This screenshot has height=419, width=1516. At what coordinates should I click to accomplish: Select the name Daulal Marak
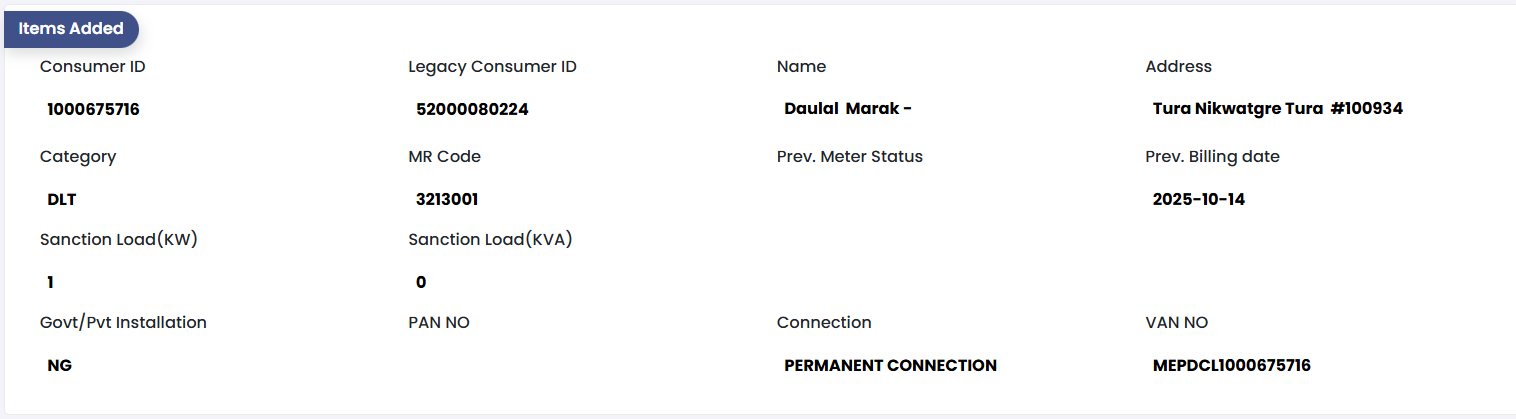pyautogui.click(x=847, y=110)
